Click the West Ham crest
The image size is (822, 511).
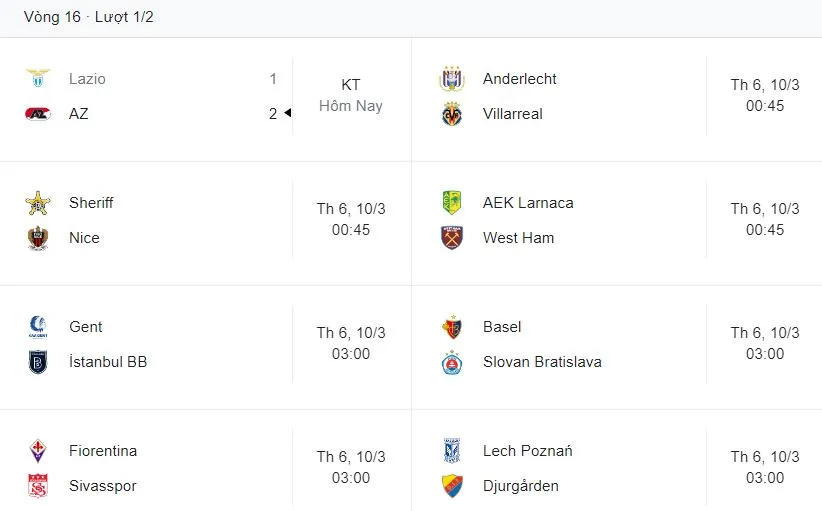pyautogui.click(x=452, y=238)
